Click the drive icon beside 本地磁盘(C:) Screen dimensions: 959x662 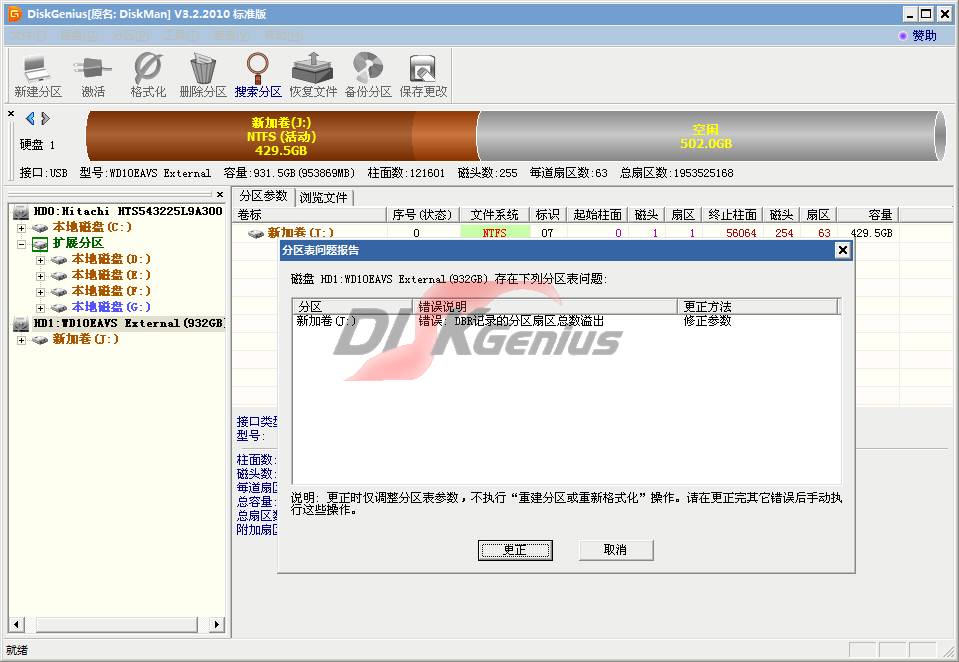[40, 228]
